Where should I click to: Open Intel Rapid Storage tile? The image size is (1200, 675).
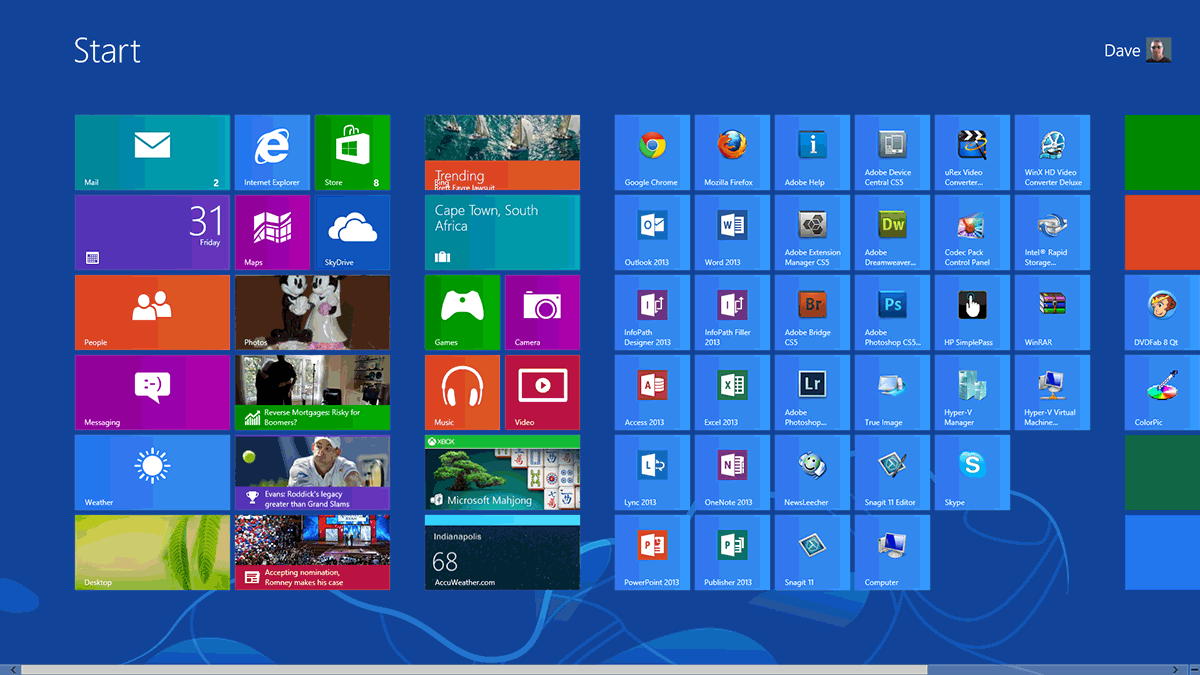point(1052,232)
